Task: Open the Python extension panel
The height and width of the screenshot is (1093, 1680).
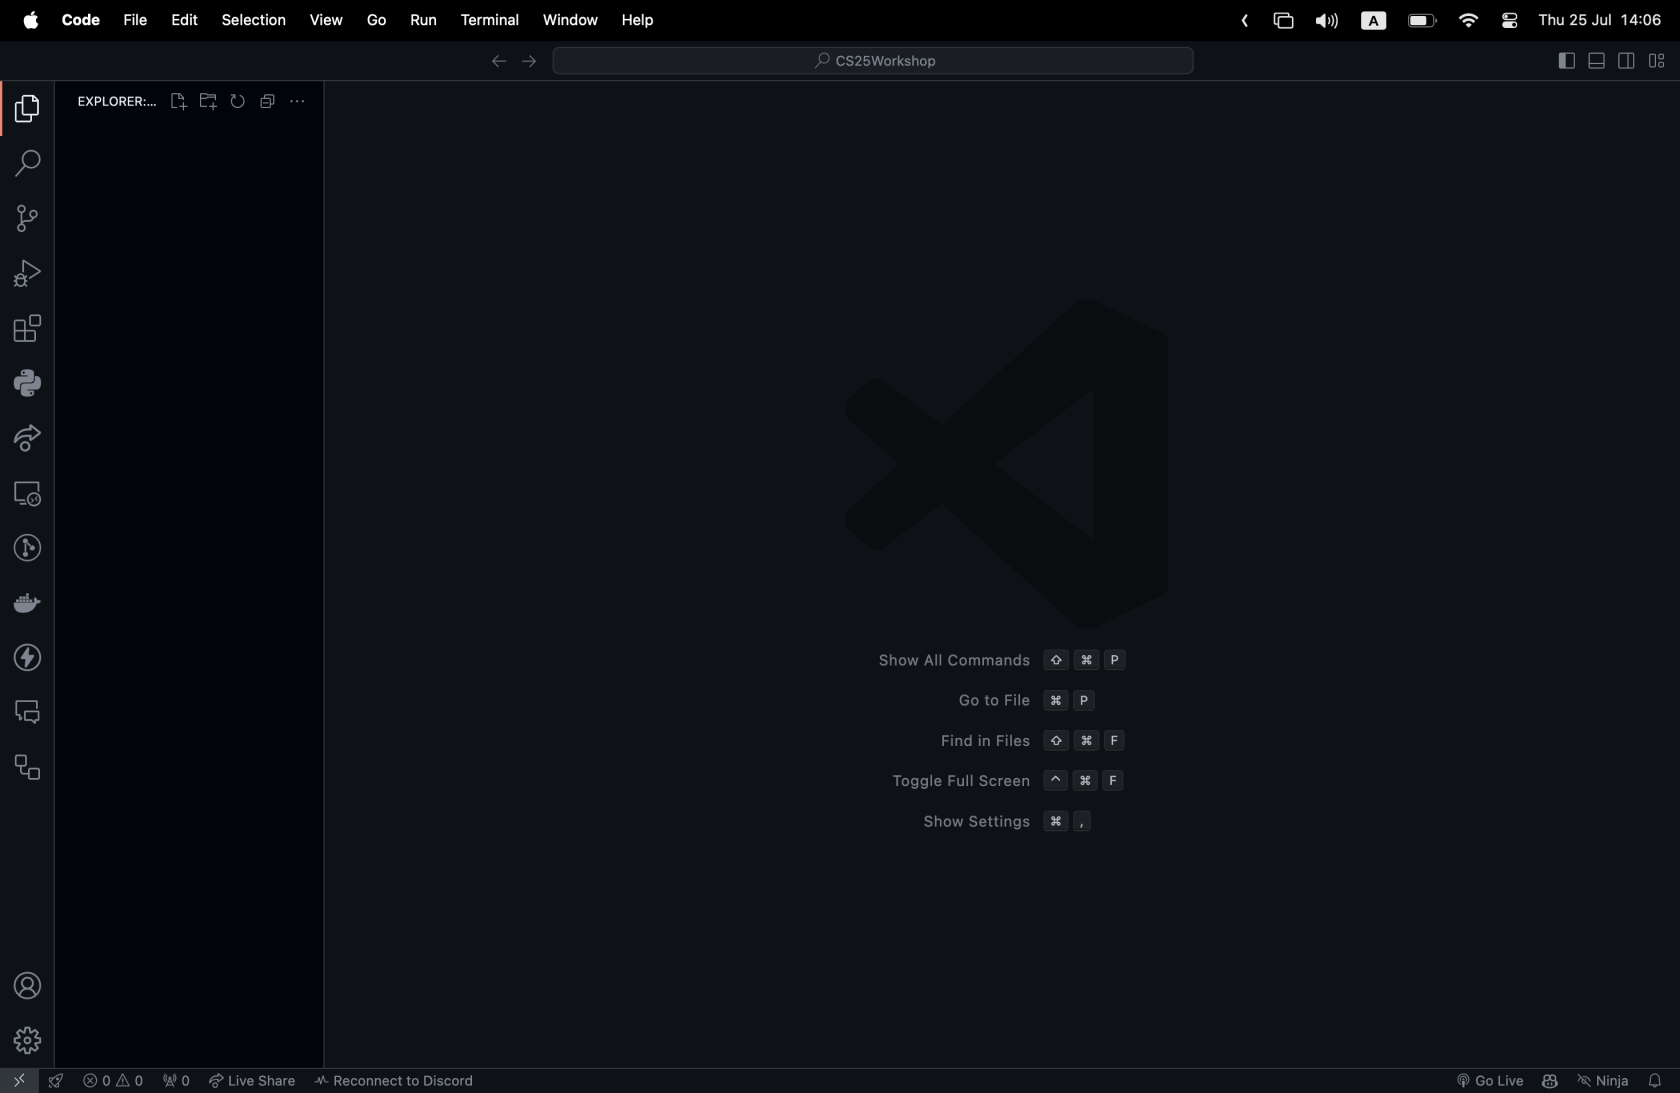Action: click(27, 383)
